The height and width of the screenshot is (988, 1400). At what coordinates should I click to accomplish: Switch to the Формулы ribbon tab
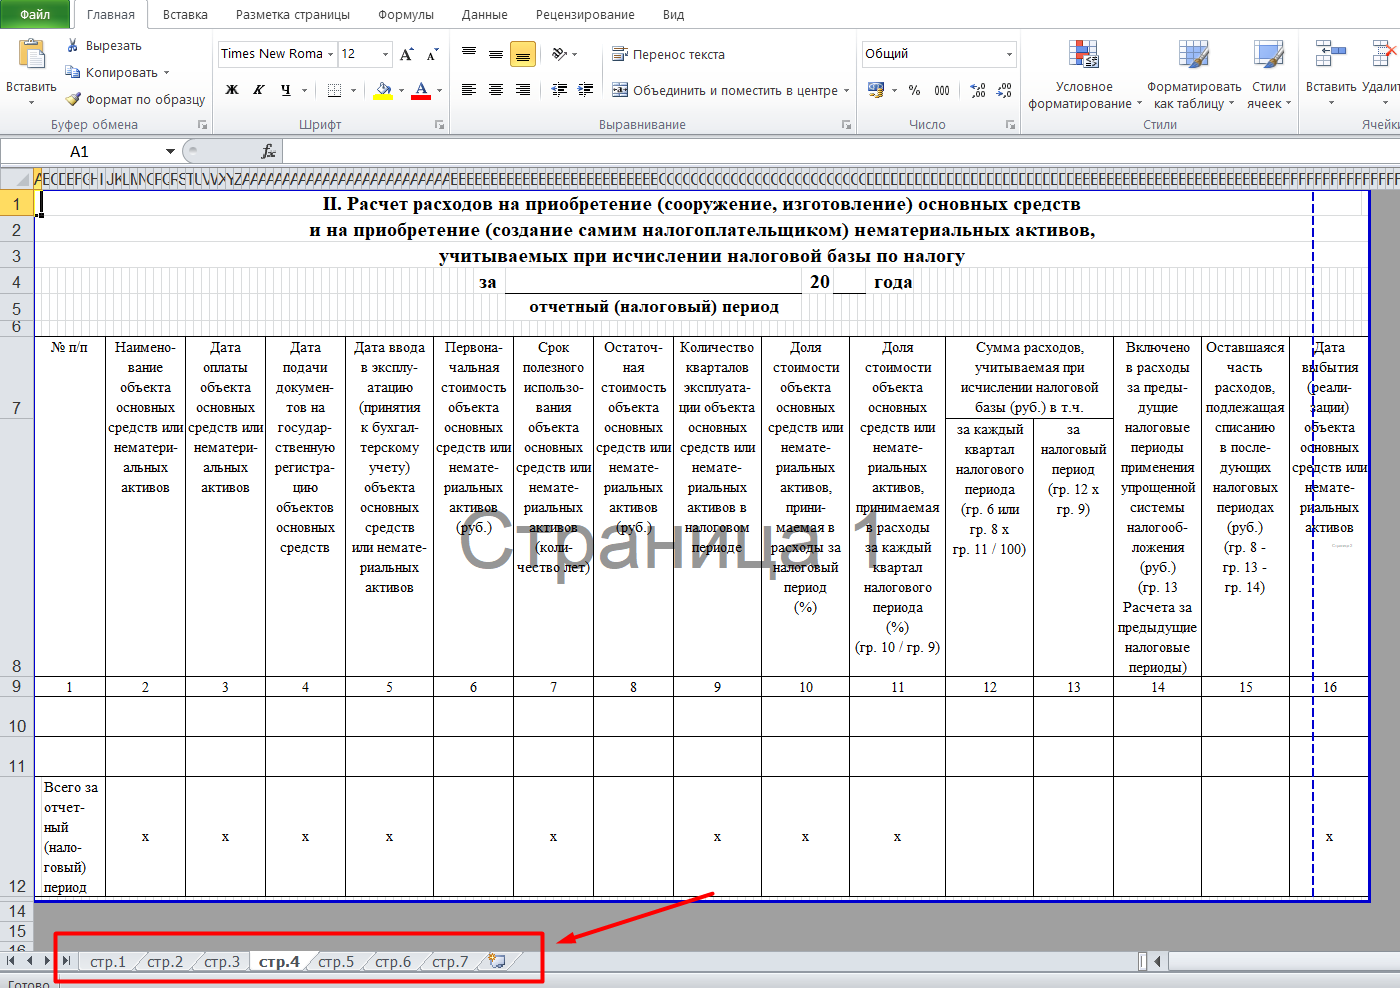406,15
